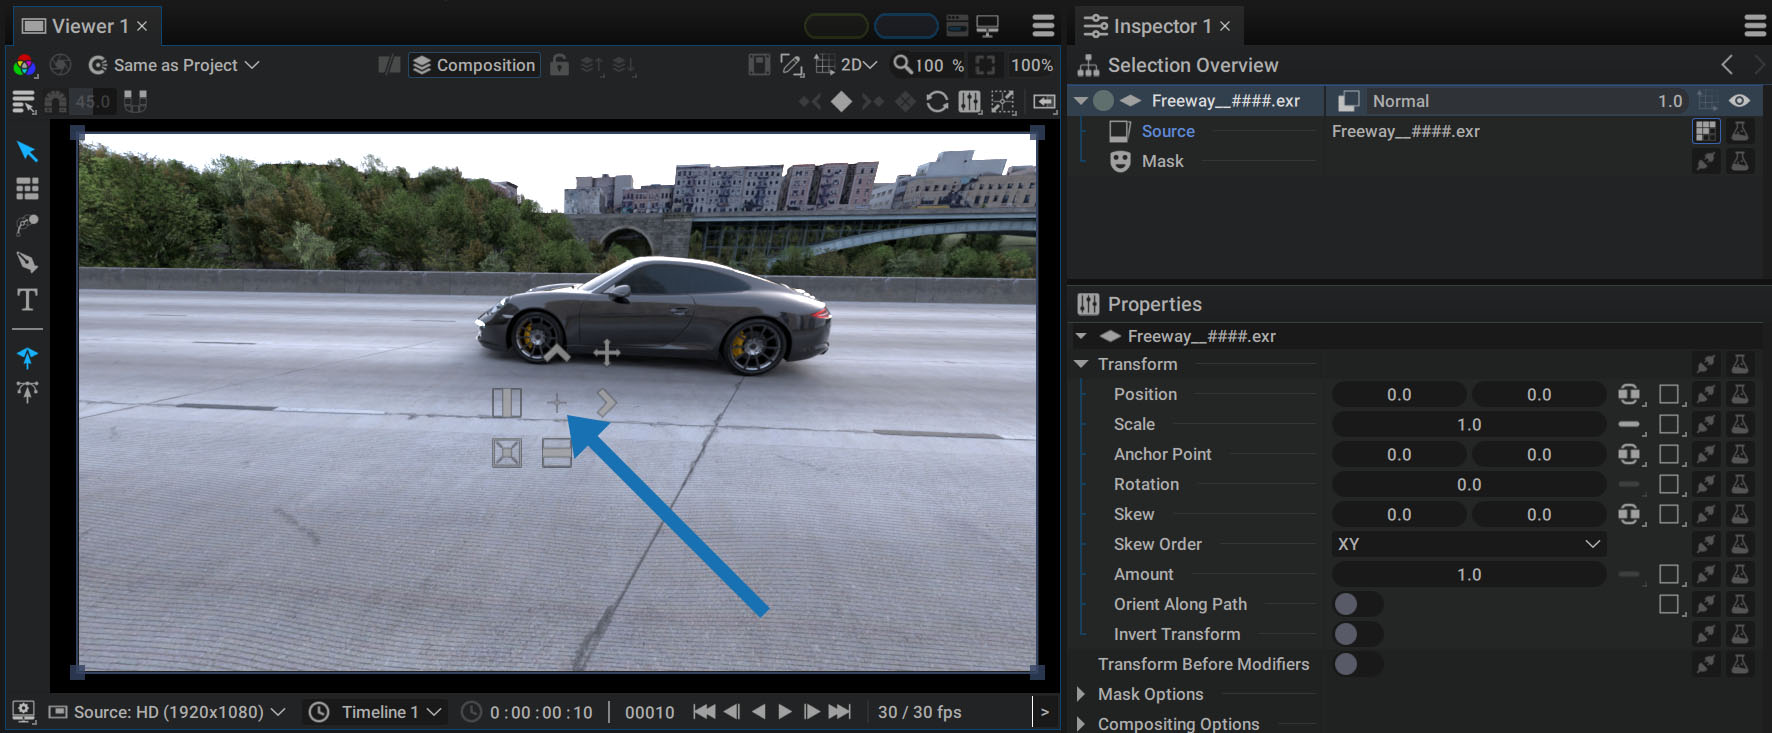Image resolution: width=1772 pixels, height=733 pixels.
Task: Go to next keyframe
Action: pos(873,101)
